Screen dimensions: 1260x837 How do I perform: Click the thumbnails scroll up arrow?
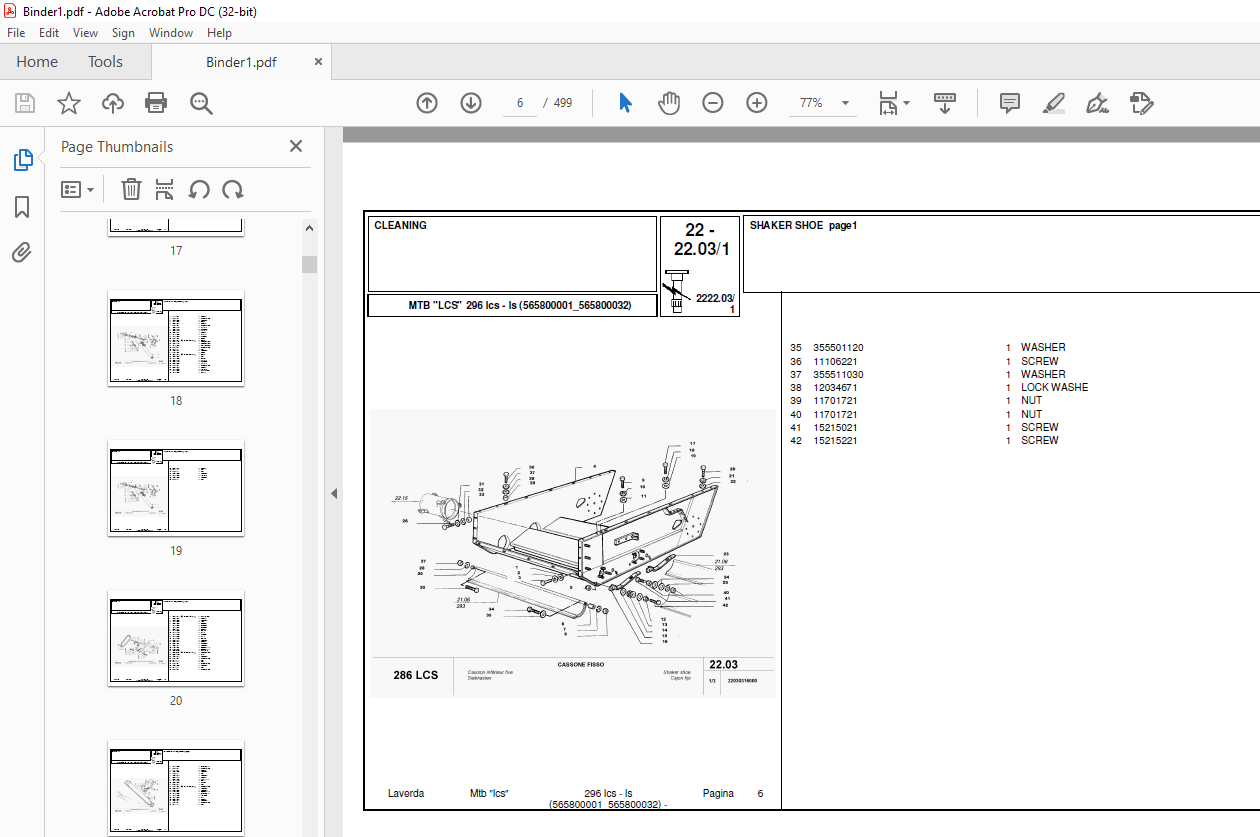[310, 228]
